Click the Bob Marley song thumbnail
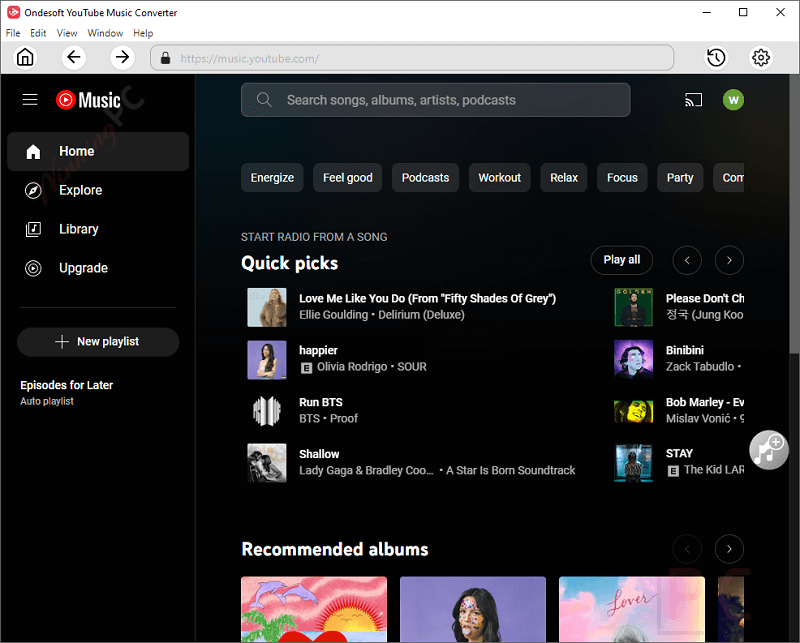Viewport: 800px width, 643px height. coord(634,411)
